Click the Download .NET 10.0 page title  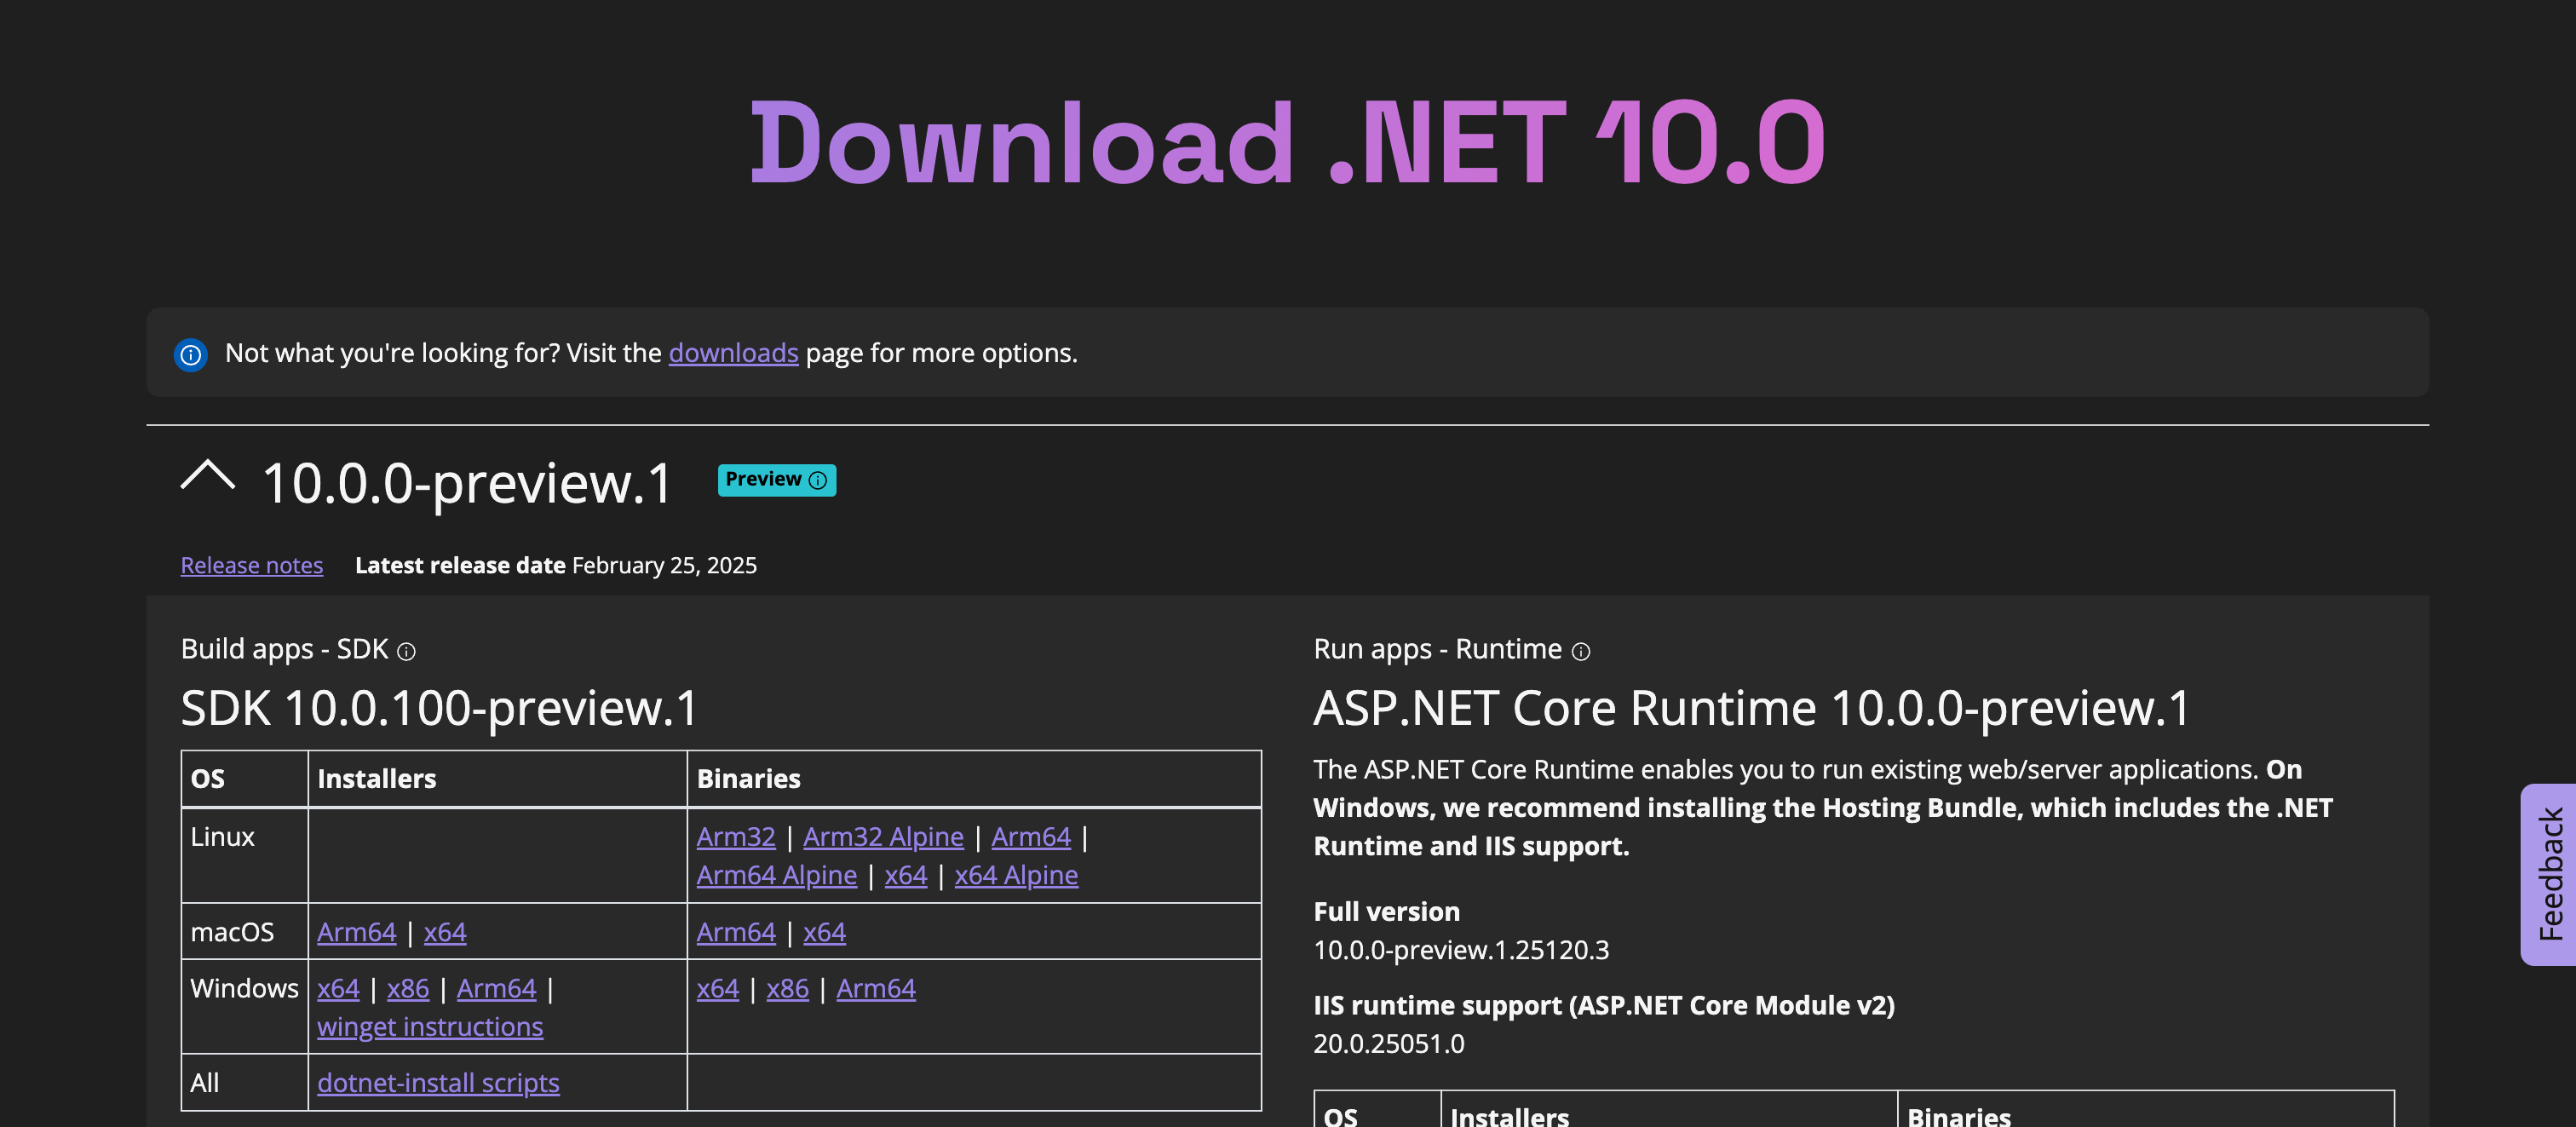pos(1290,146)
